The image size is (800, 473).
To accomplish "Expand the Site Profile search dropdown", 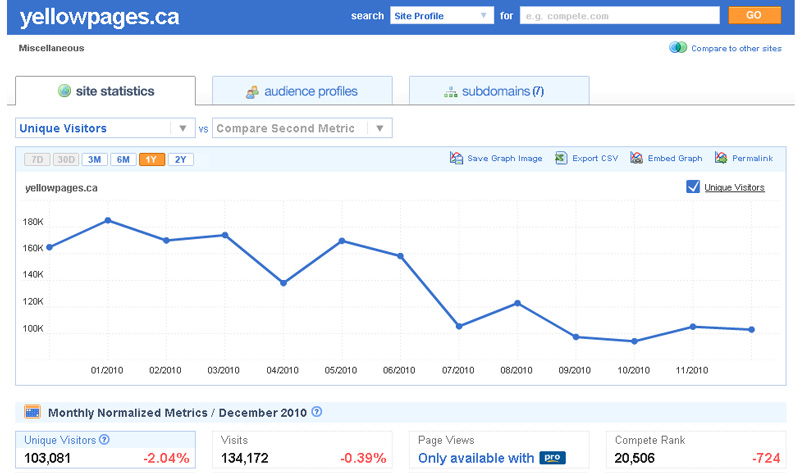I will [x=442, y=16].
